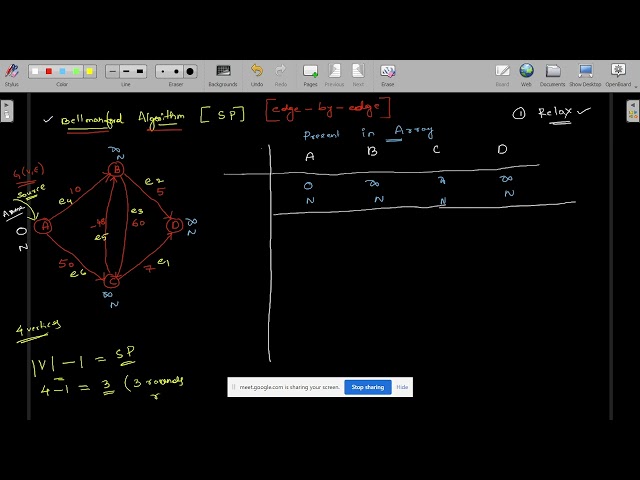
Task: Open the Documents view
Action: [x=553, y=75]
